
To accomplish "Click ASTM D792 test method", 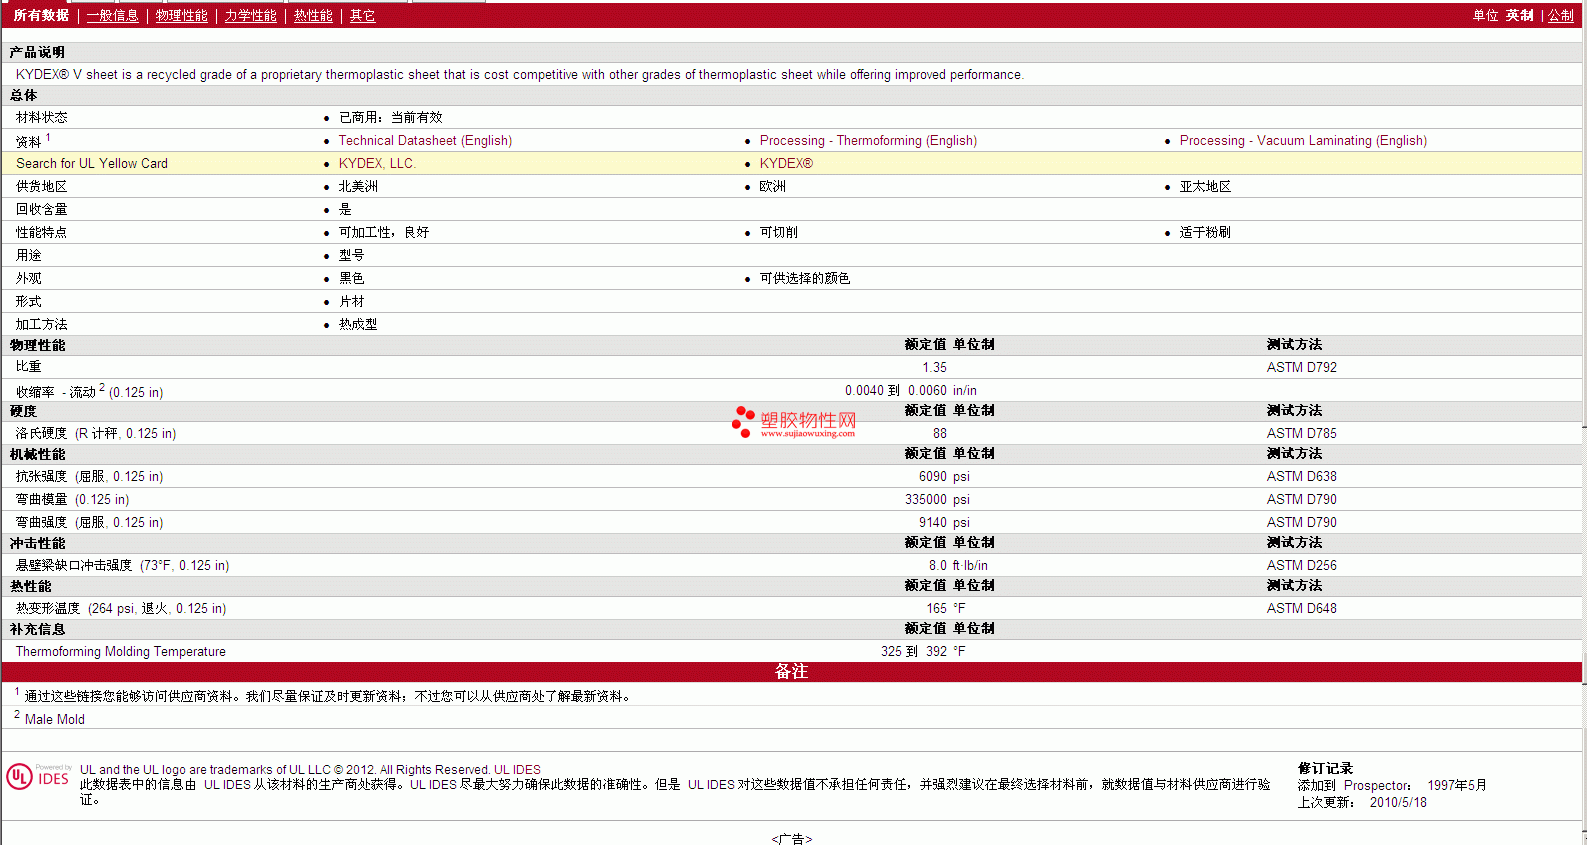I will pos(1301,368).
